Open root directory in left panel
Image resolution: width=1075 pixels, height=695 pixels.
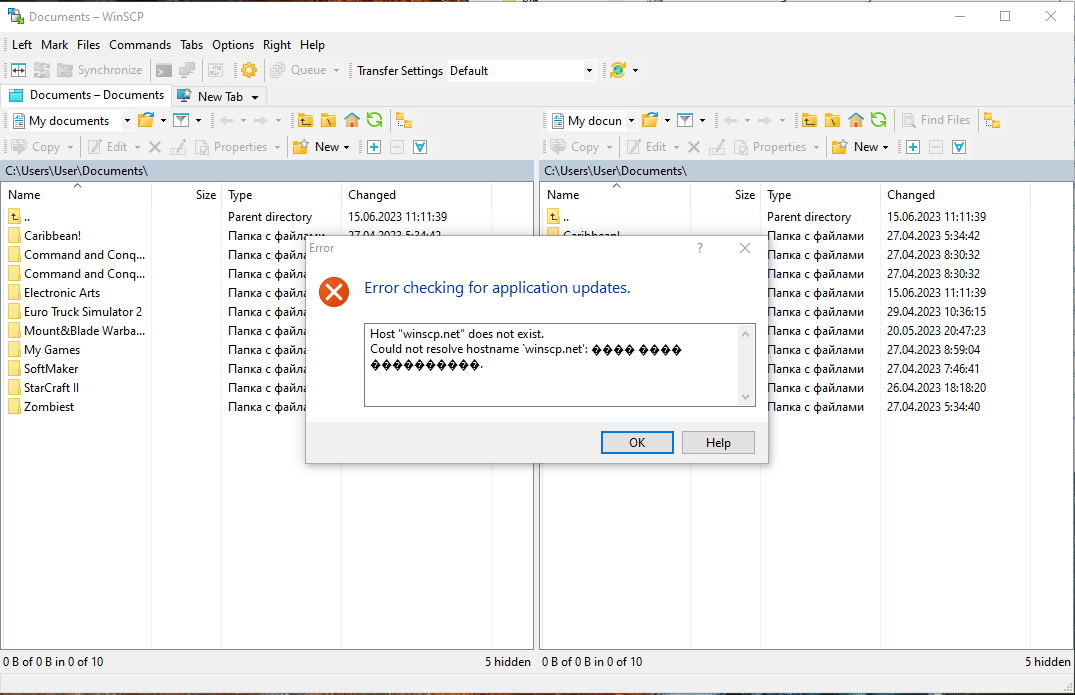(x=328, y=120)
